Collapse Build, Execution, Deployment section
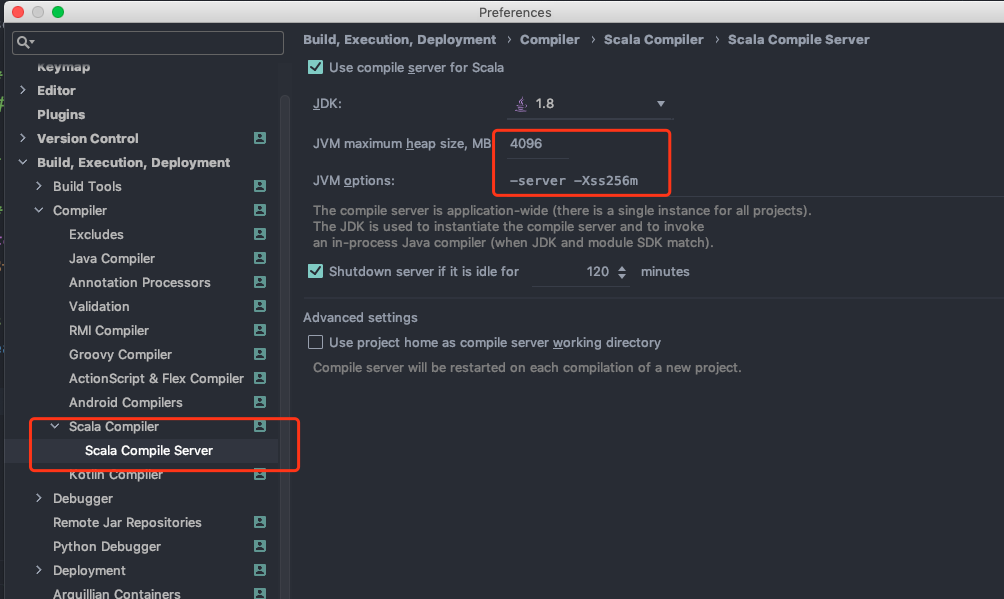 23,162
